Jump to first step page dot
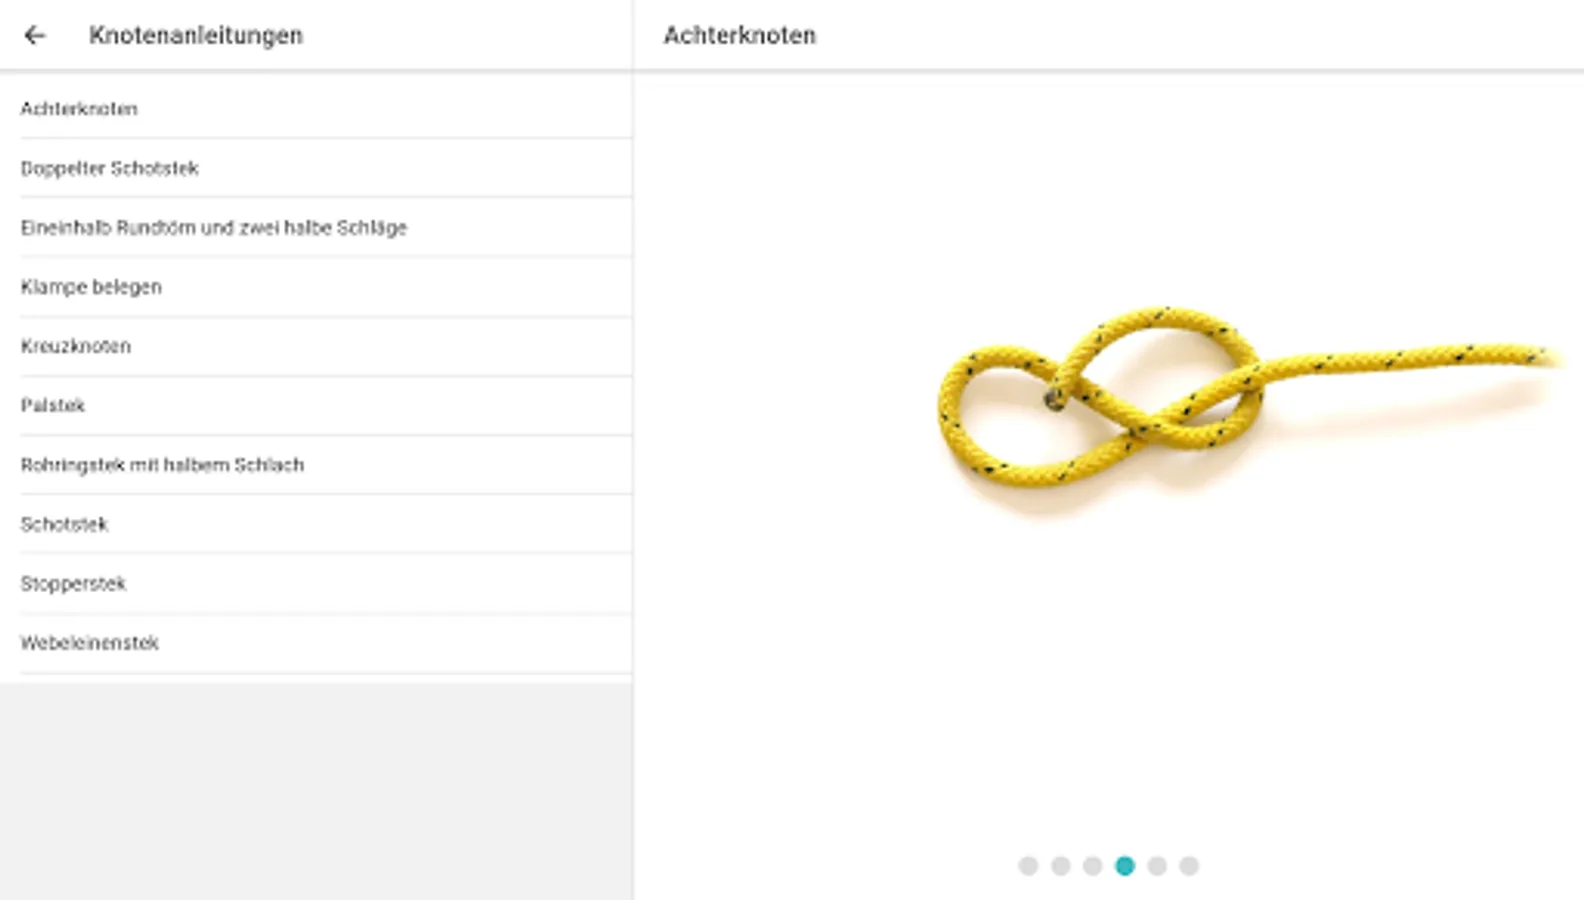Screen dimensions: 1584x900 pos(1028,866)
